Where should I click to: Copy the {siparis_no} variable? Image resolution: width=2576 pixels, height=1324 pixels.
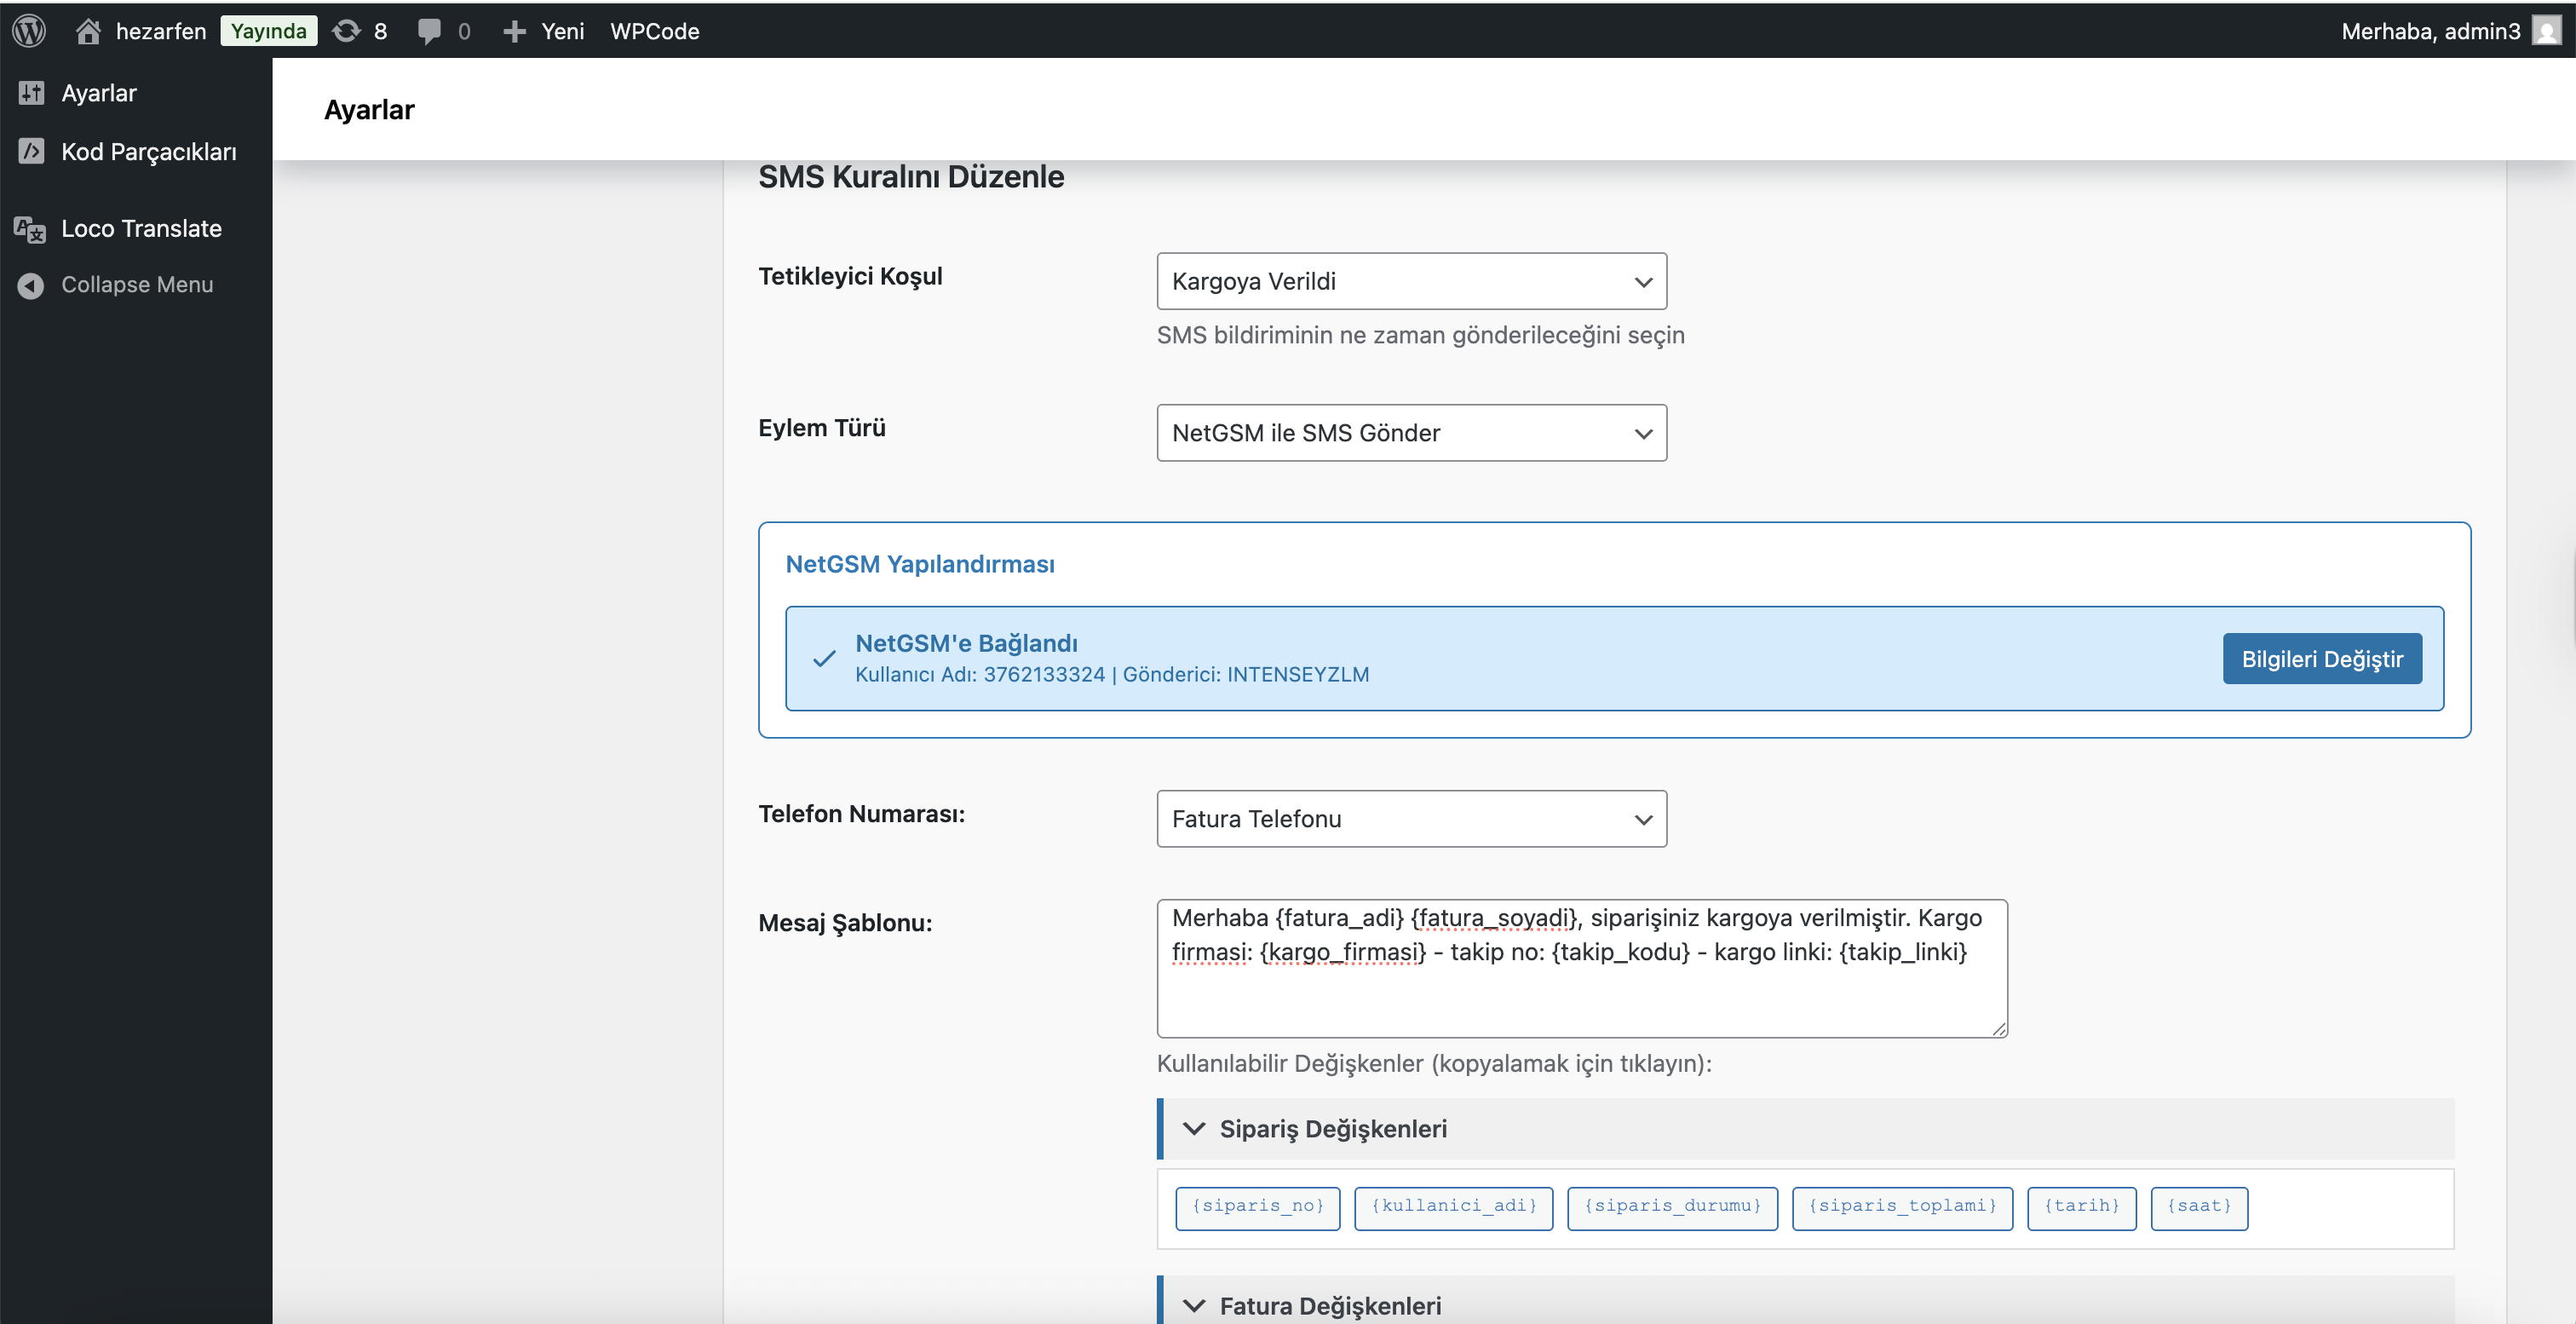(x=1257, y=1208)
